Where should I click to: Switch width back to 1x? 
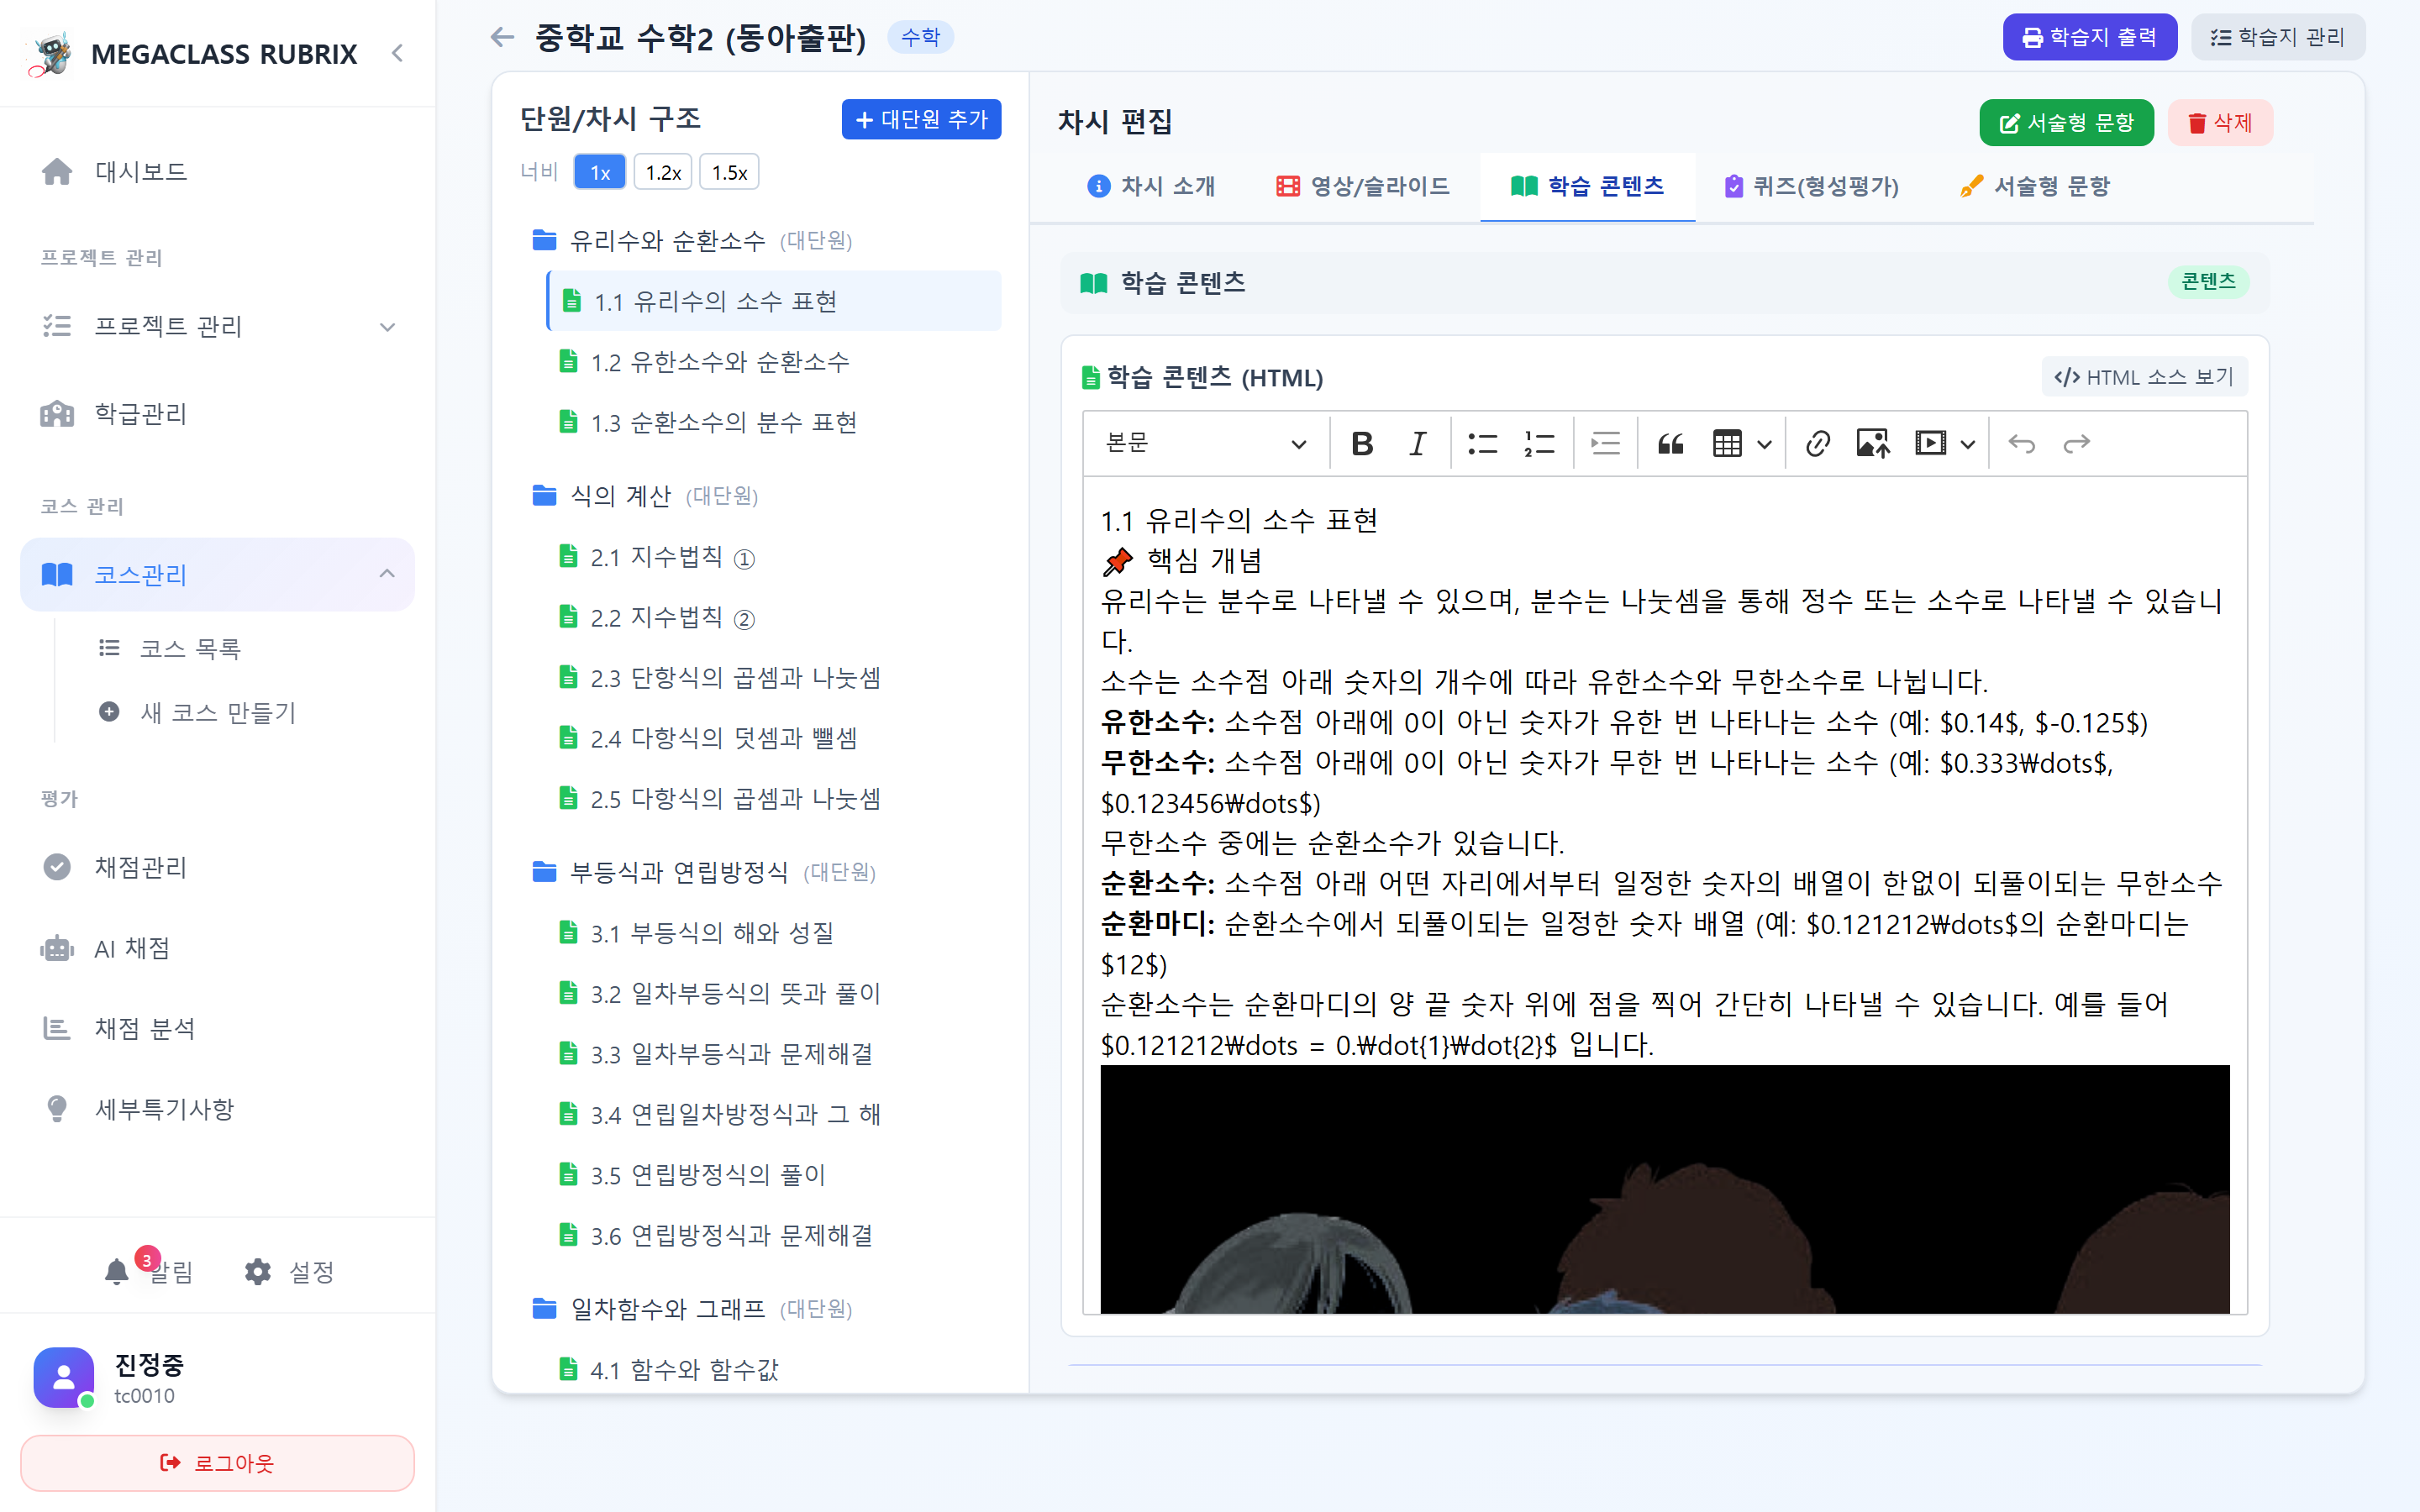click(599, 171)
